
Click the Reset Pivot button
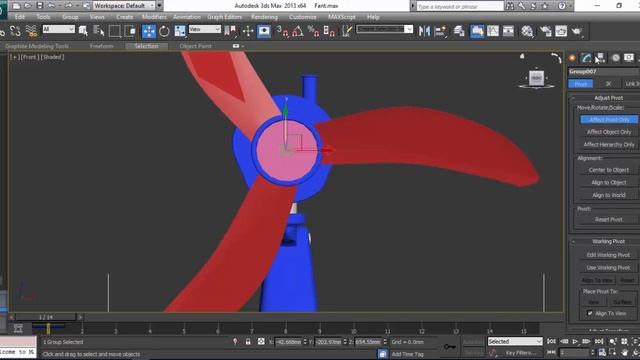609,220
